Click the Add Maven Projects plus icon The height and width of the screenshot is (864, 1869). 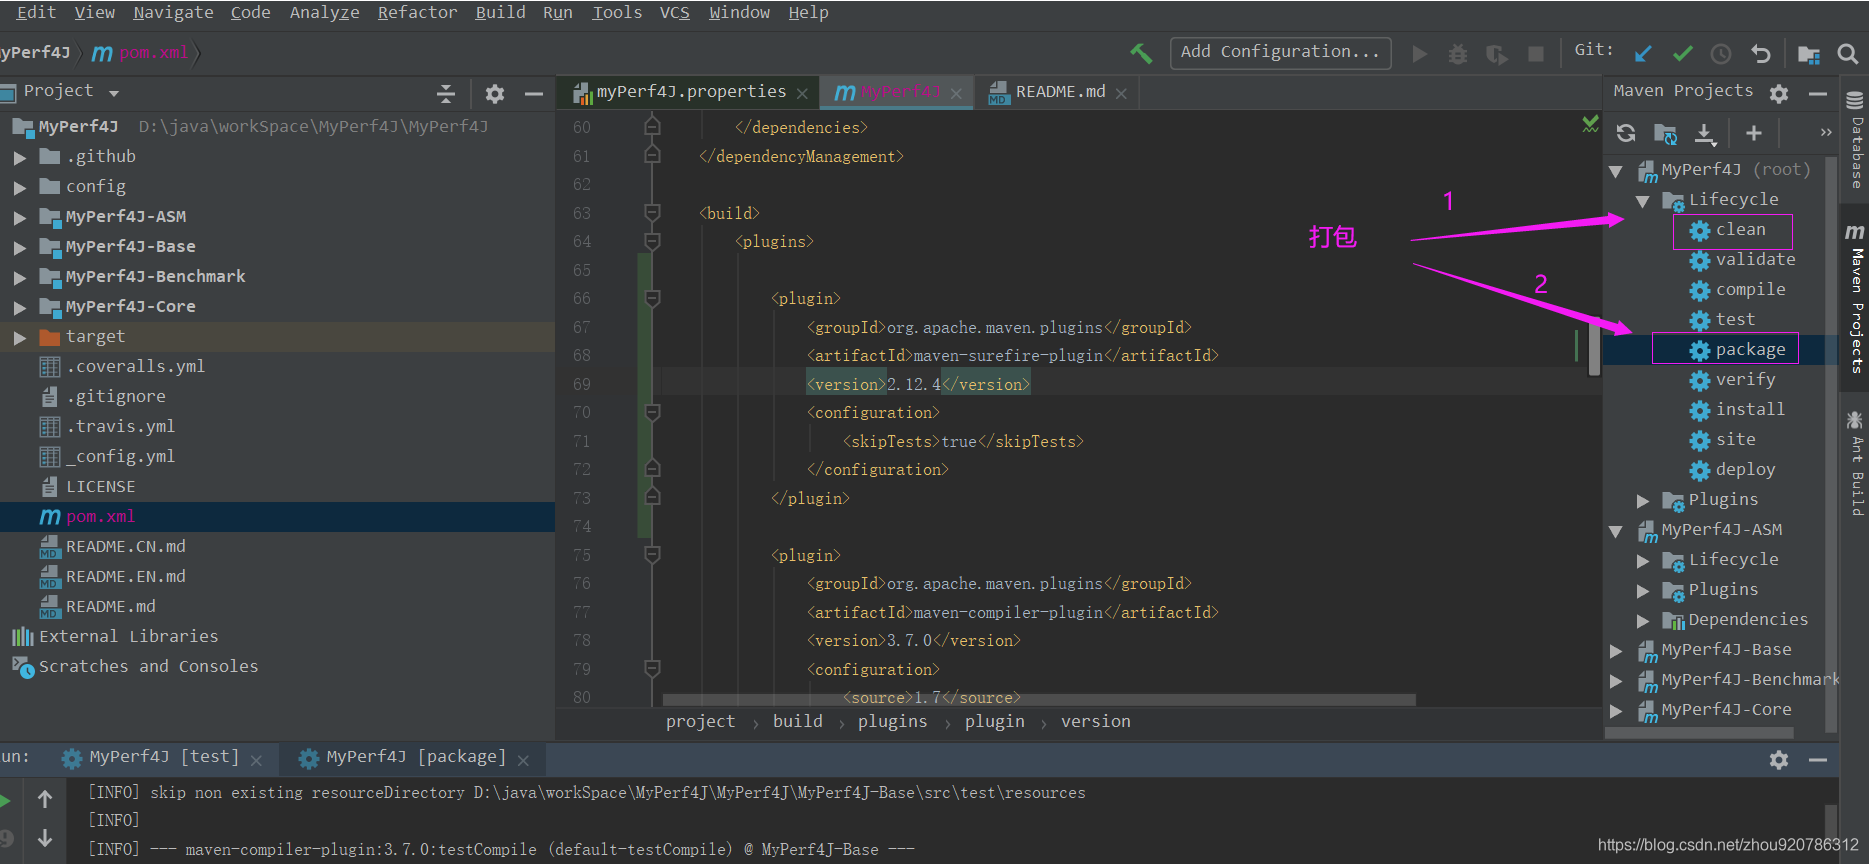[x=1754, y=133]
